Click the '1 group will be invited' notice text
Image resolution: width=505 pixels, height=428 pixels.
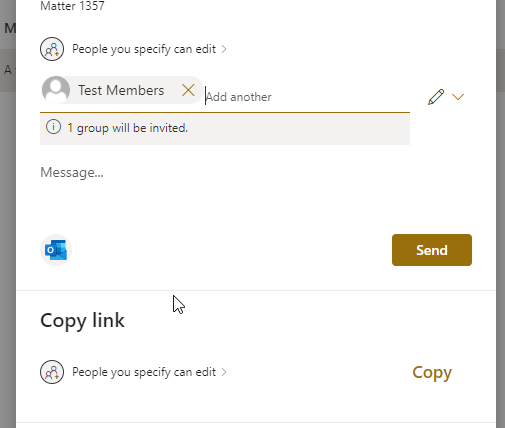128,128
